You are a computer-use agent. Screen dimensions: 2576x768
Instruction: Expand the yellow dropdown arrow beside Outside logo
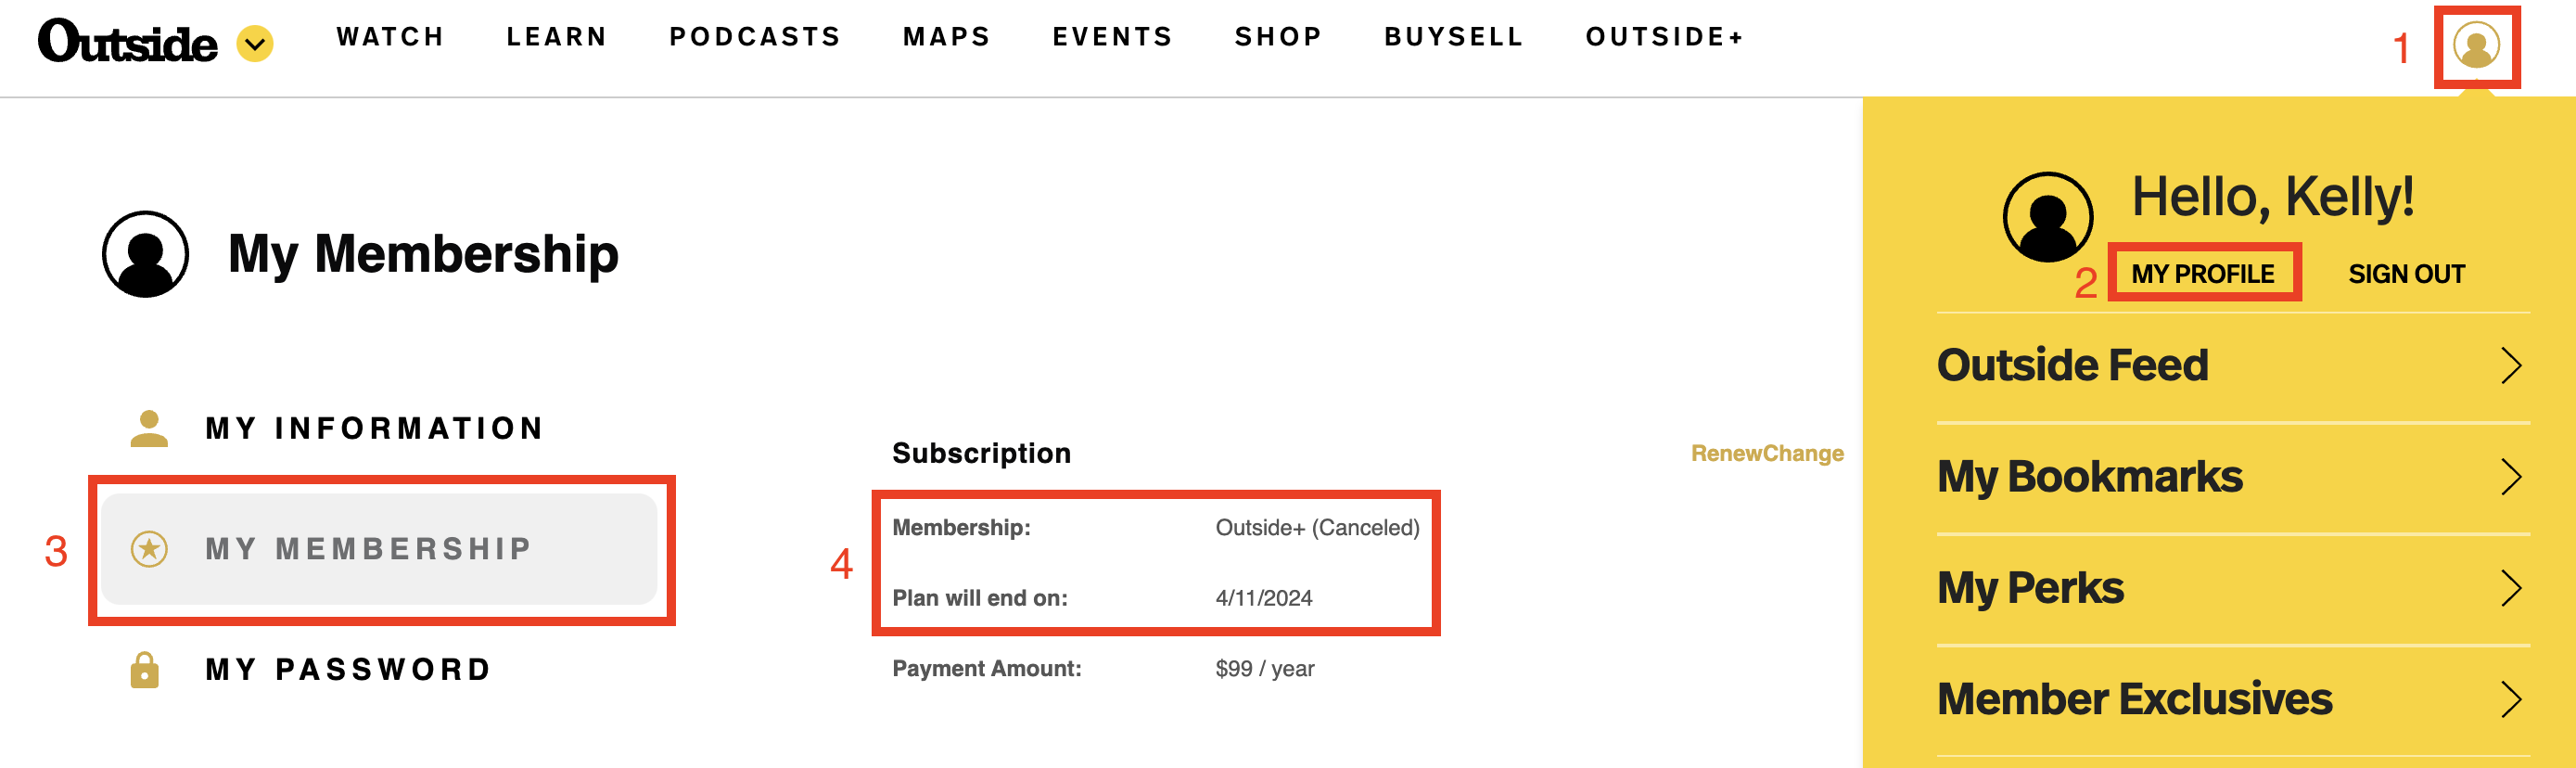pos(255,44)
